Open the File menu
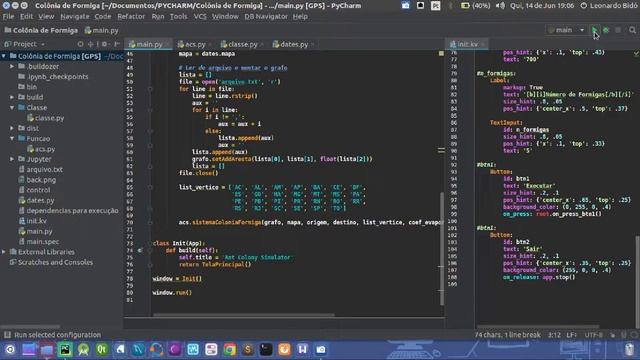640x360 pixels. click(x=8, y=17)
